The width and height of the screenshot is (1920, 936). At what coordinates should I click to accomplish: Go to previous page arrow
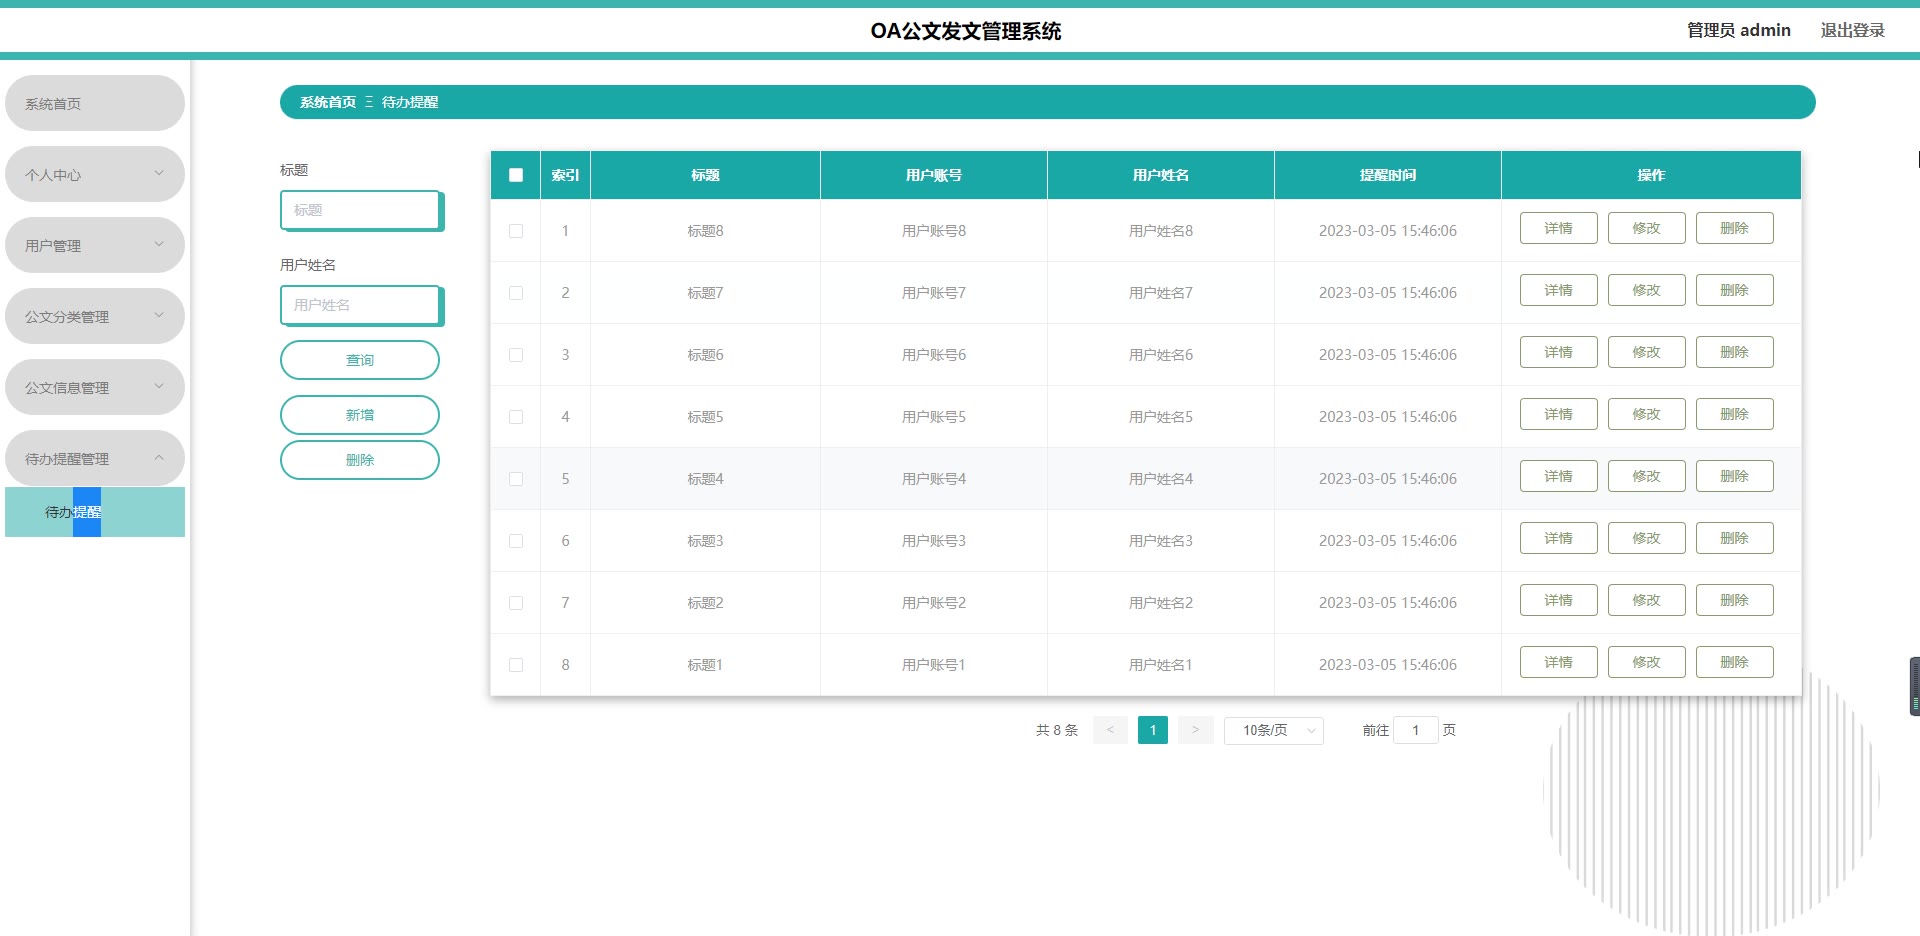click(x=1110, y=730)
